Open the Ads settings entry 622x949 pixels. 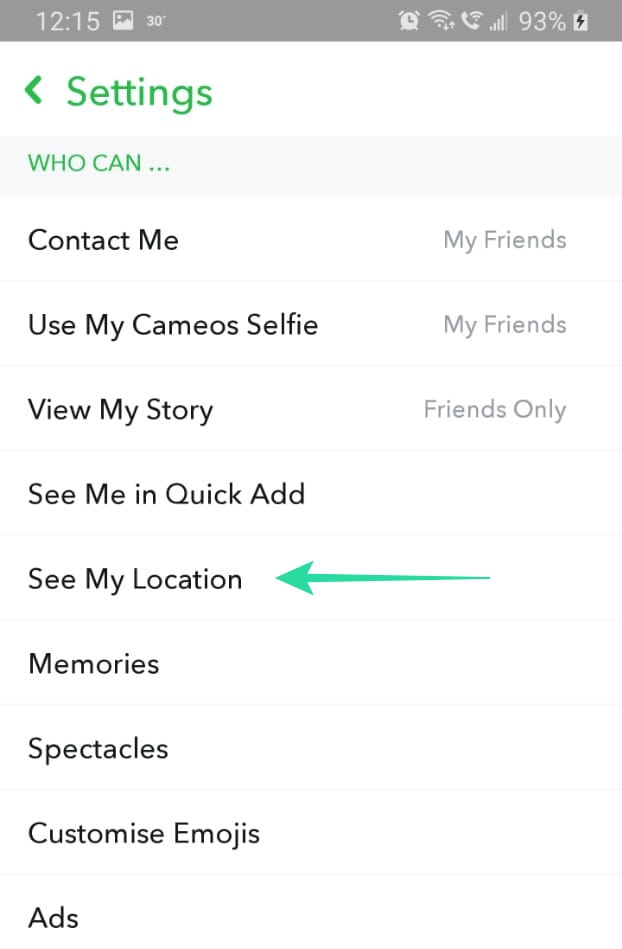(x=53, y=917)
